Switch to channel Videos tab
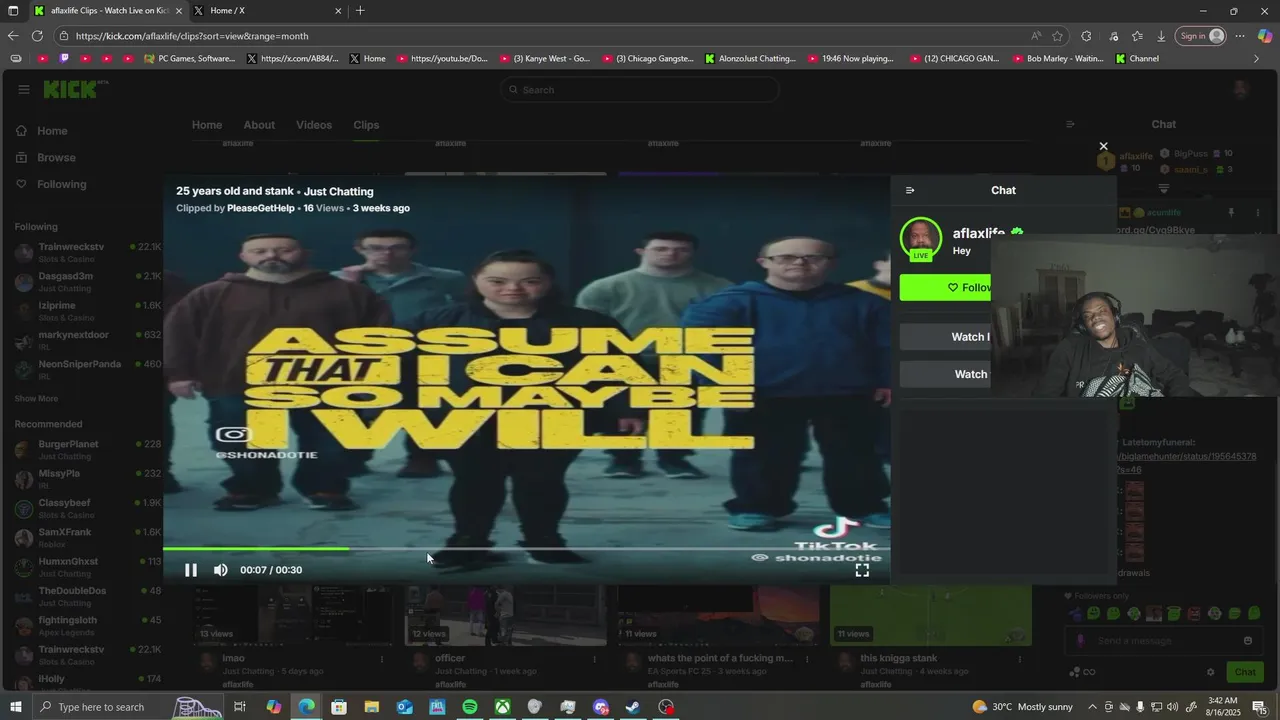The width and height of the screenshot is (1280, 720). pyautogui.click(x=314, y=125)
